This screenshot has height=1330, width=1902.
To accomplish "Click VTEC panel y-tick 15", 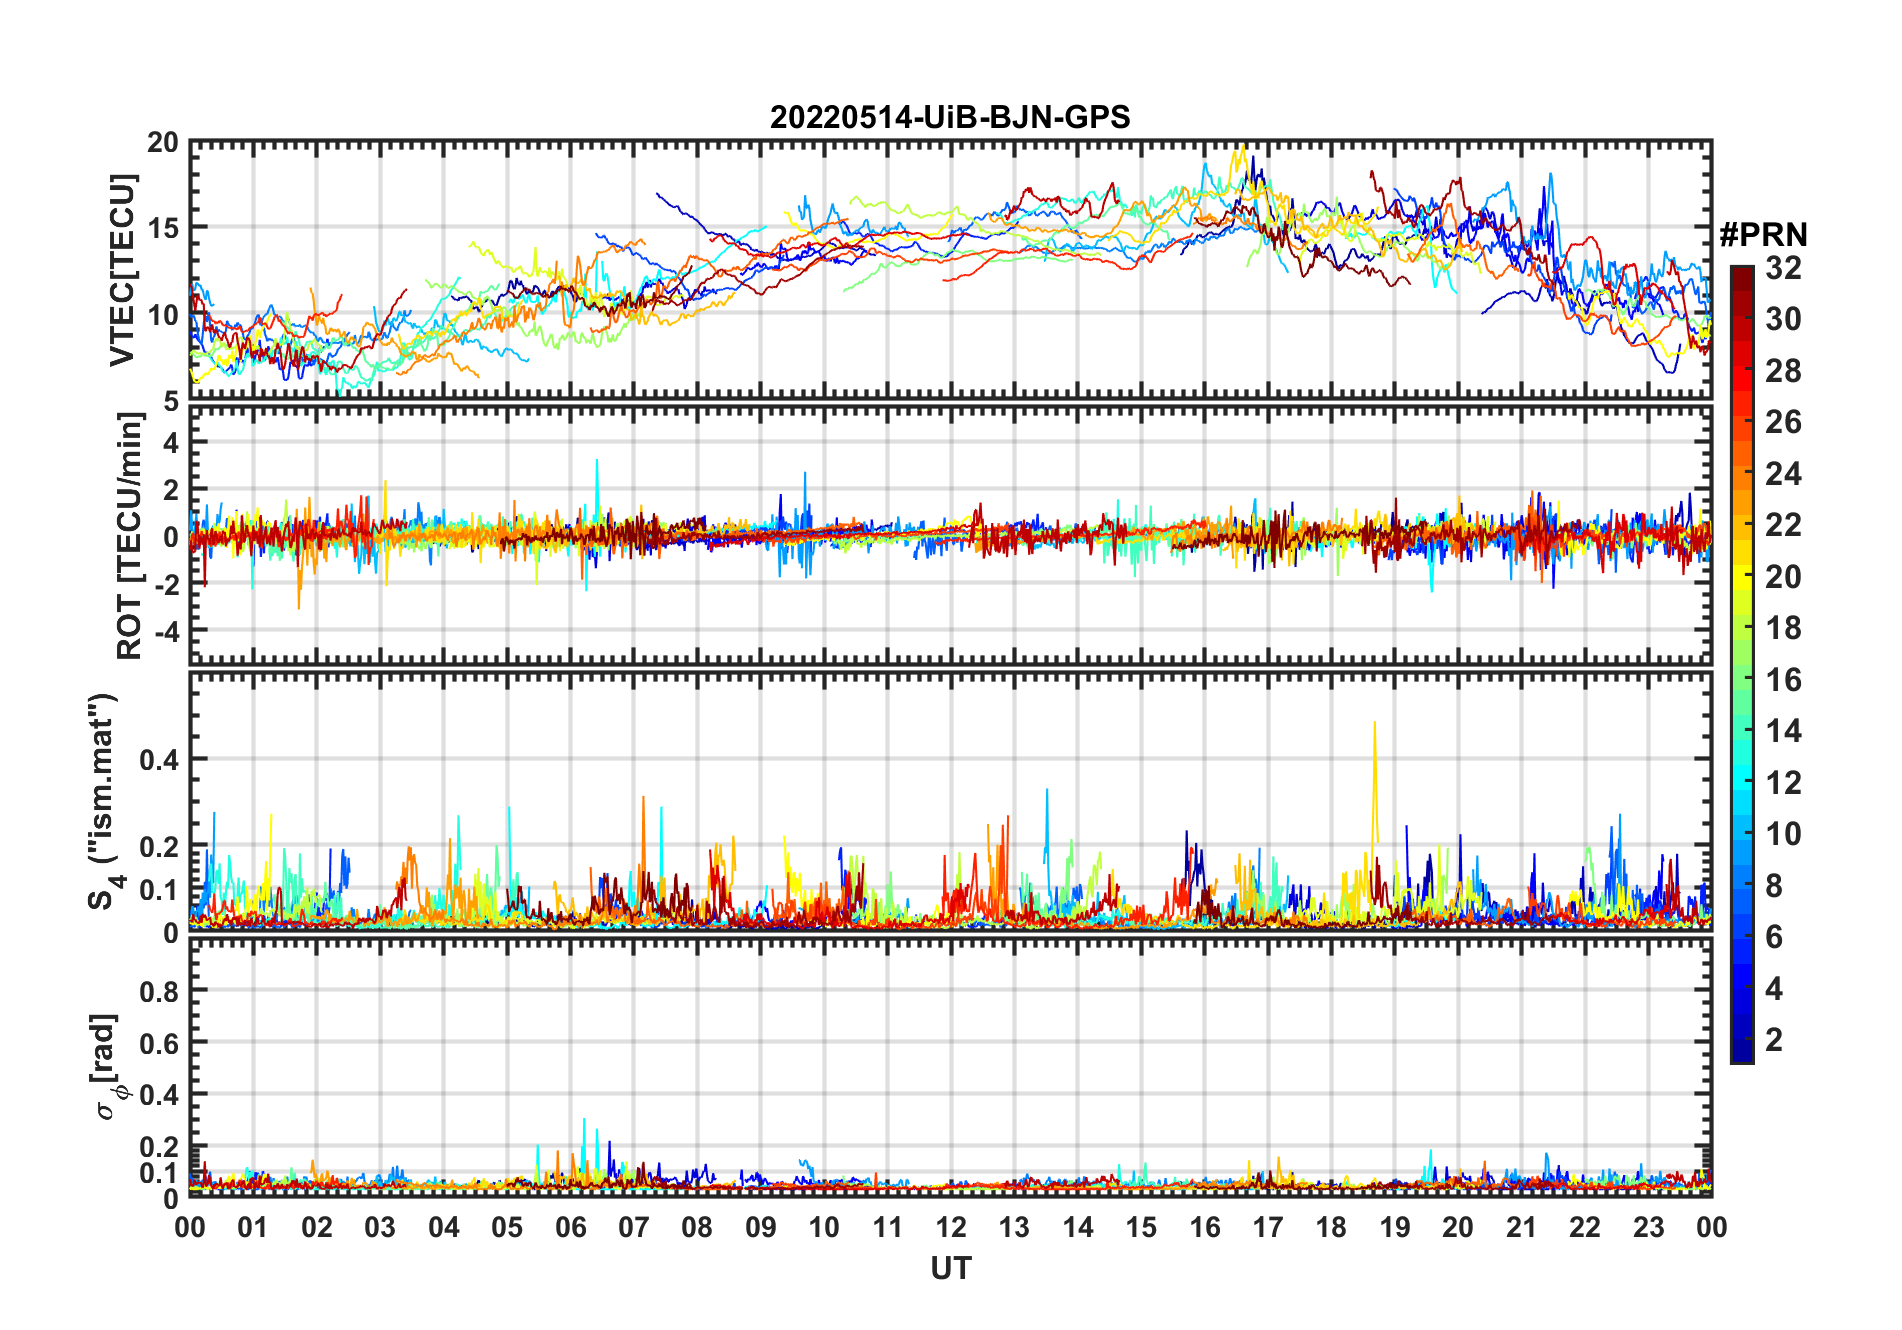I will 162,229.
